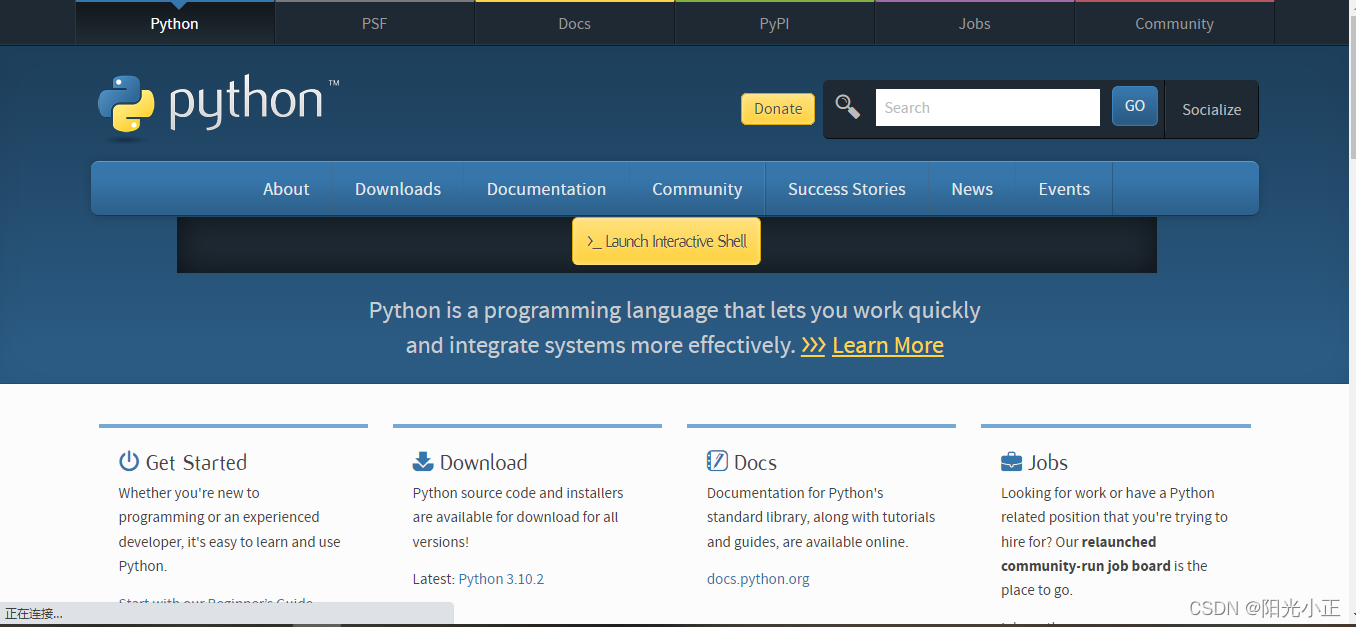Open the Events menu
1356x627 pixels.
click(x=1064, y=189)
